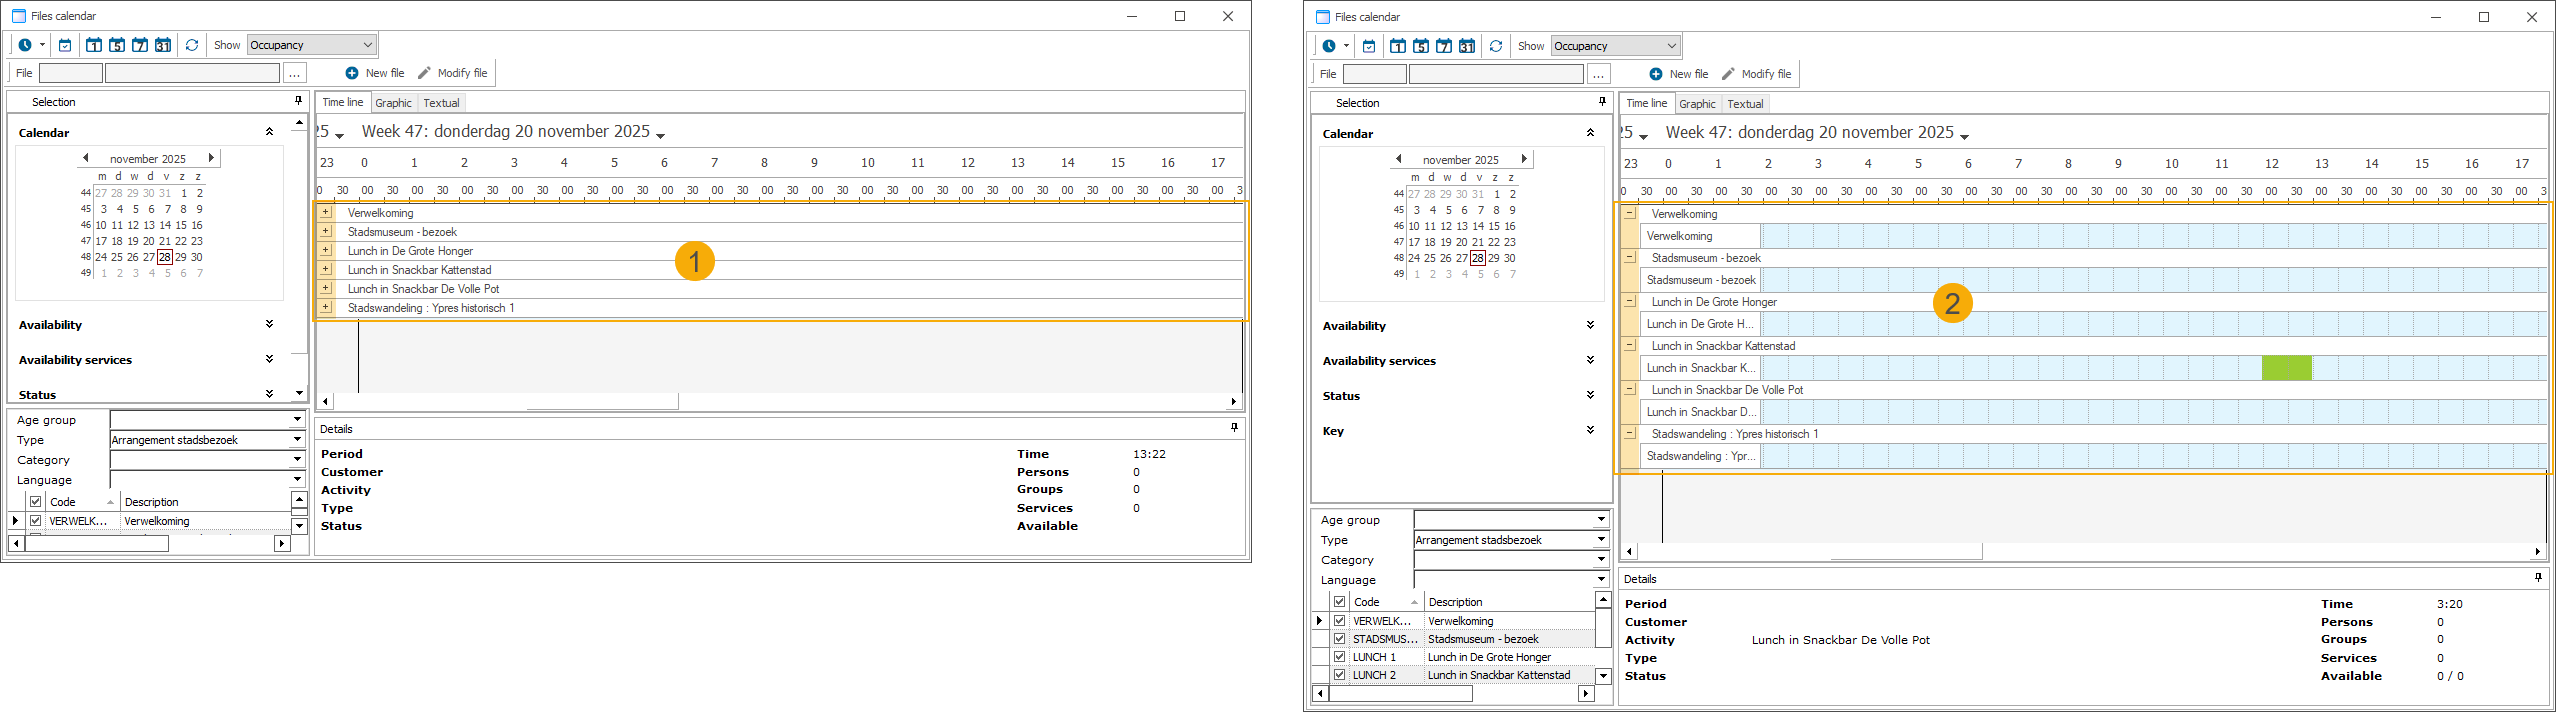Select 1-day view icon in right window
Viewport: 2556px width, 712px height.
point(1397,46)
